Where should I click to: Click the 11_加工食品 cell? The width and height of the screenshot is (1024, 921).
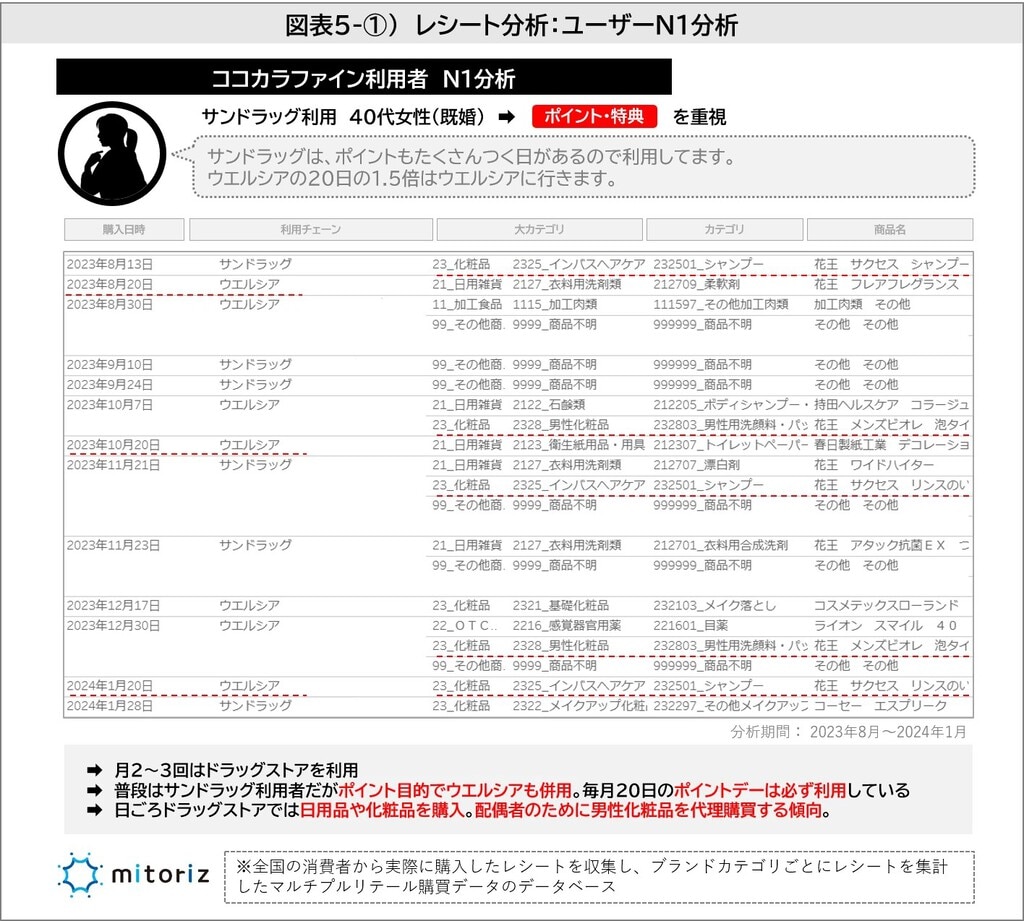(x=467, y=304)
